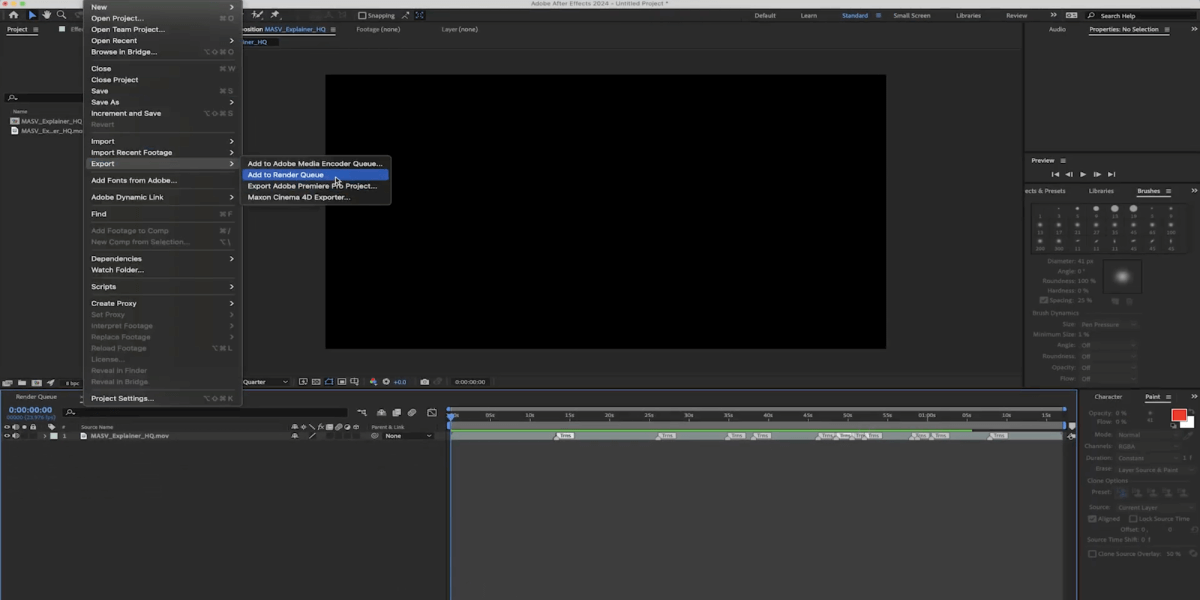Image resolution: width=1200 pixels, height=600 pixels.
Task: Expand the Scripts submenu
Action: (x=162, y=287)
